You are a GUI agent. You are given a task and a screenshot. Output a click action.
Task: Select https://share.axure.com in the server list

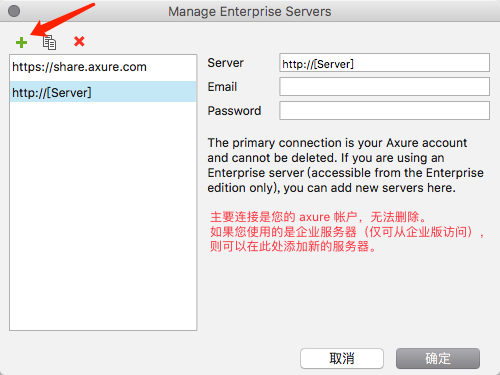pos(103,67)
